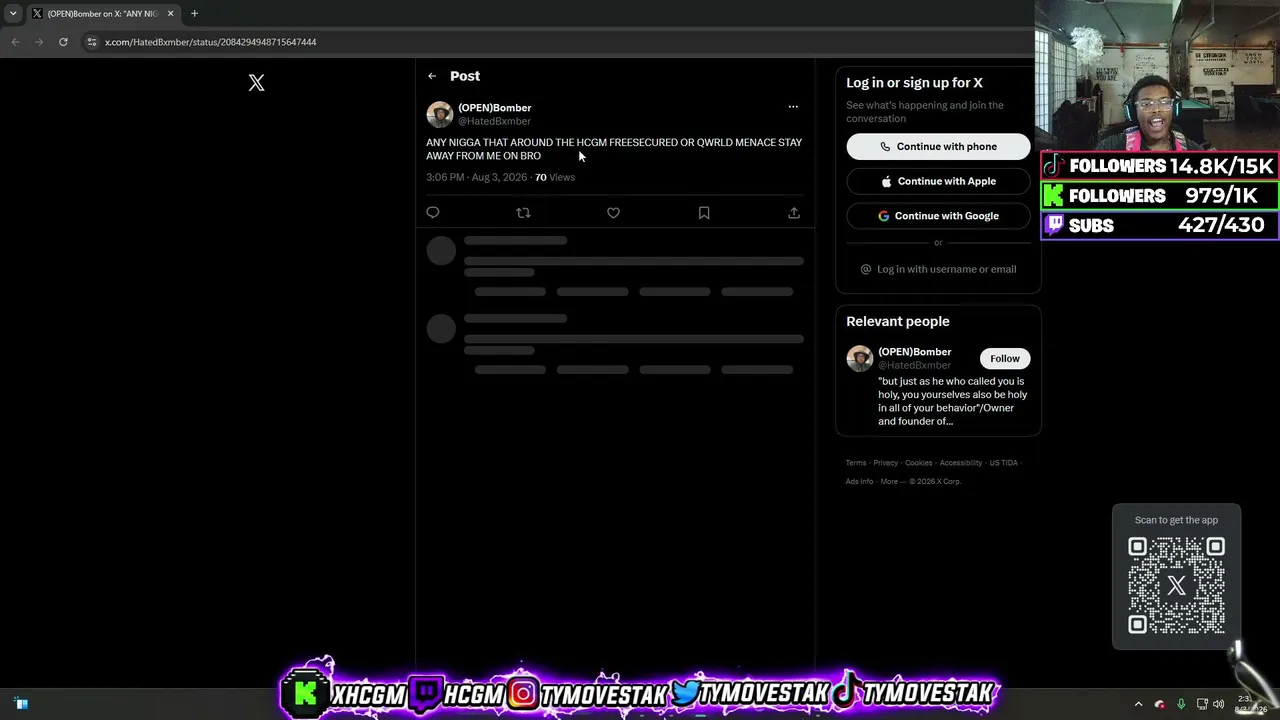1280x720 pixels.
Task: Click Continue with Apple
Action: coord(938,181)
